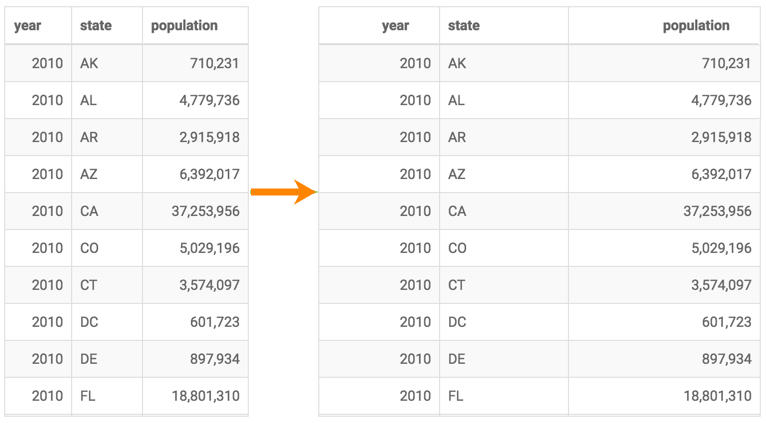Click the year header in left table
766x423 pixels.
coord(28,26)
